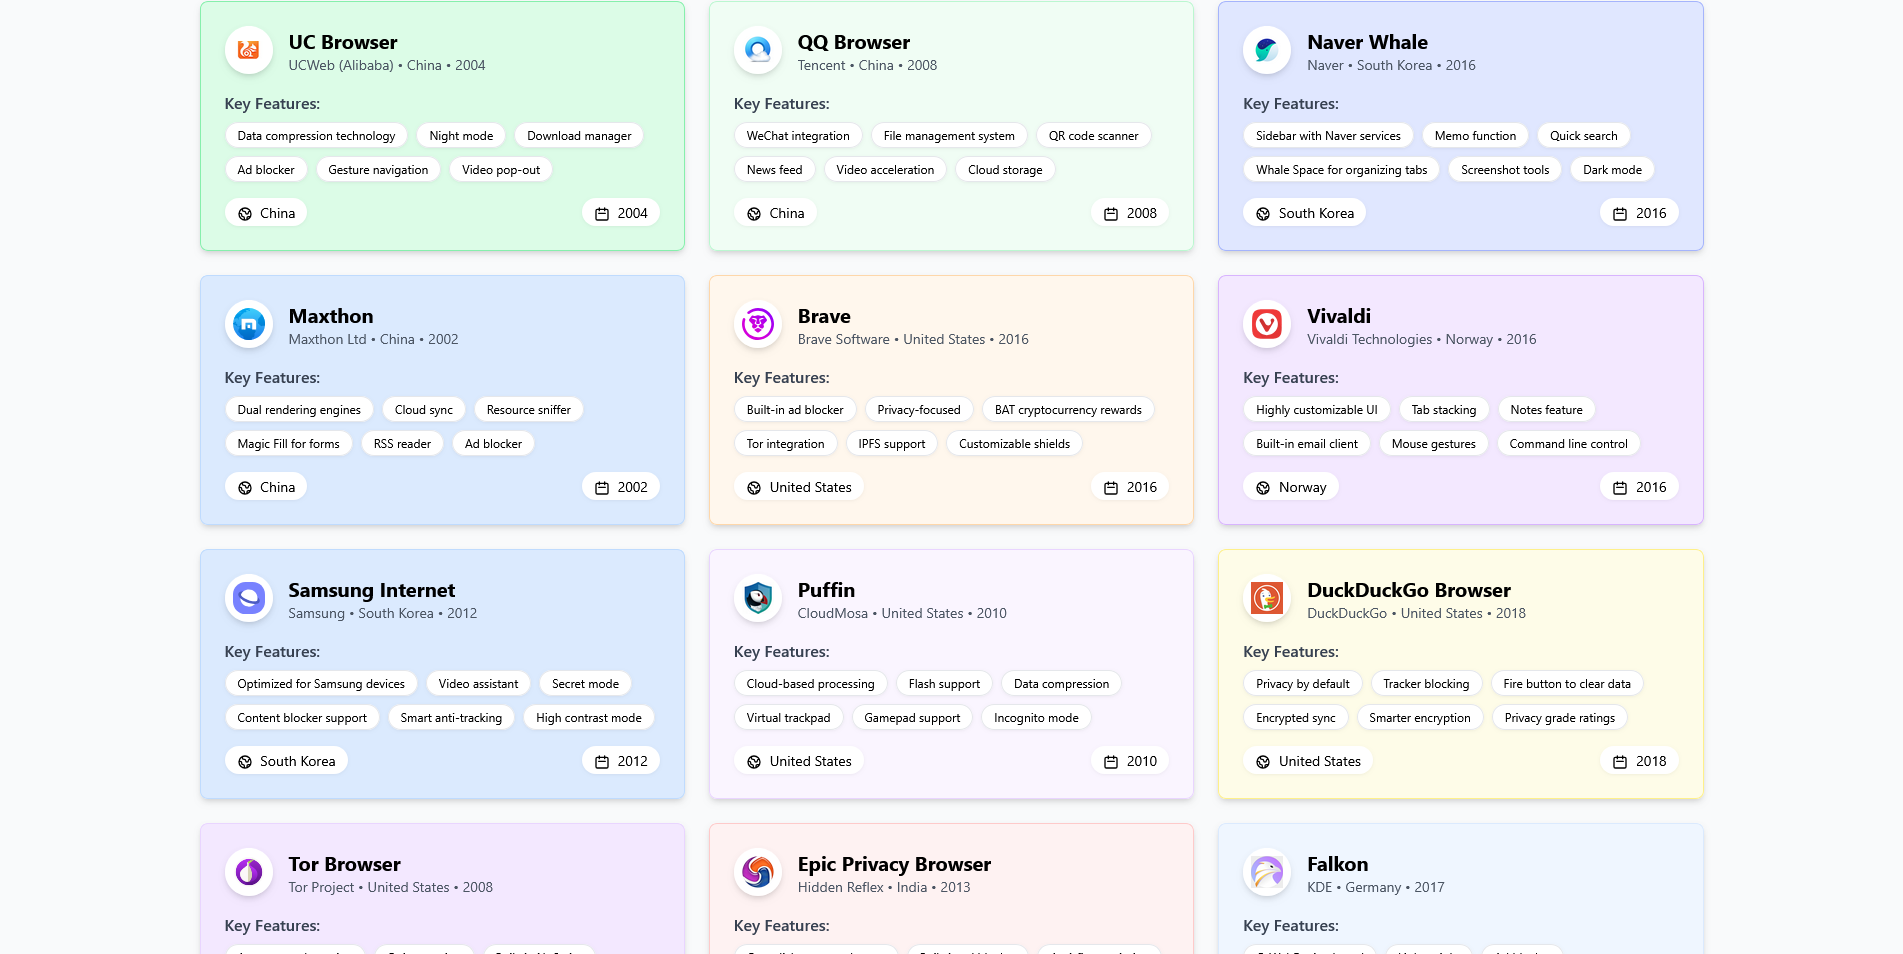Click the WeChat integration chip
Image resolution: width=1903 pixels, height=954 pixels.
[x=797, y=135]
